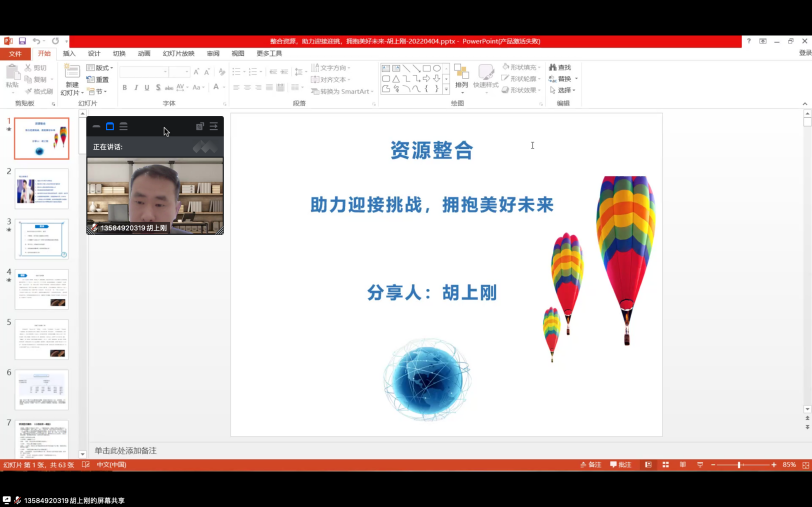Viewport: 812px width, 507px height.
Task: Click the Save icon in quick access toolbar
Action: tap(22, 41)
